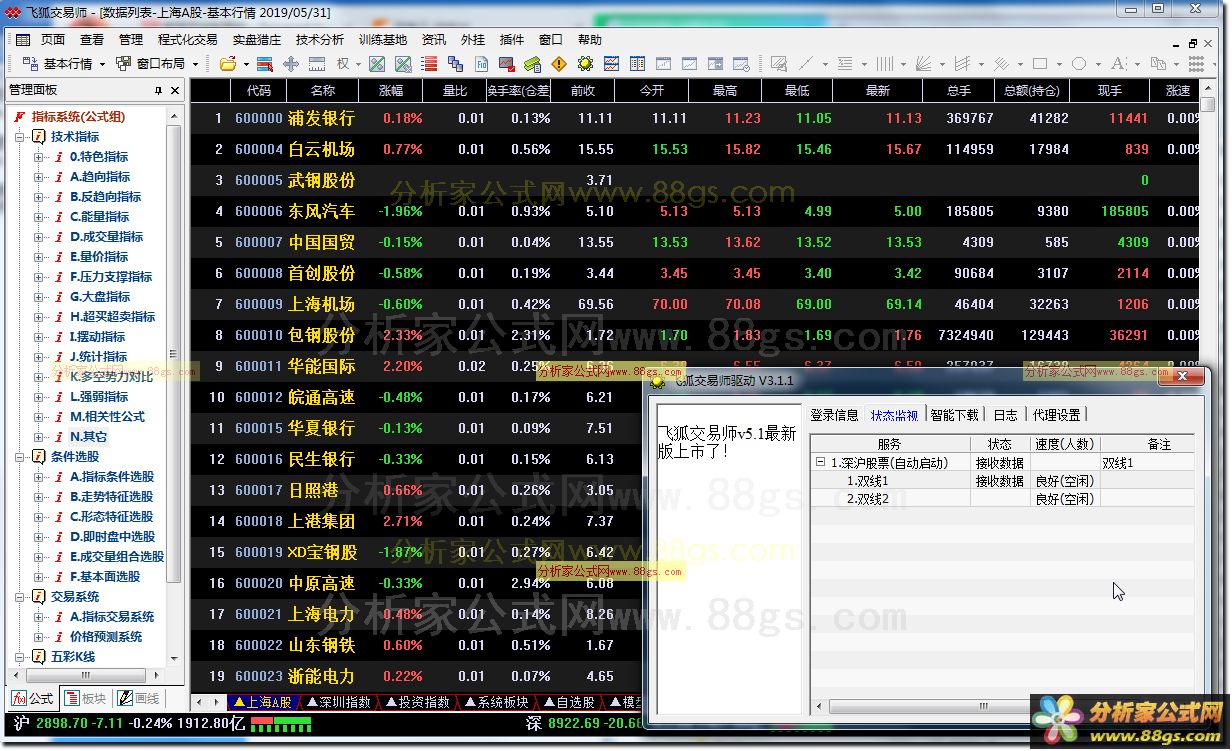Expand the A.趋向指标 tree item

(x=39, y=177)
